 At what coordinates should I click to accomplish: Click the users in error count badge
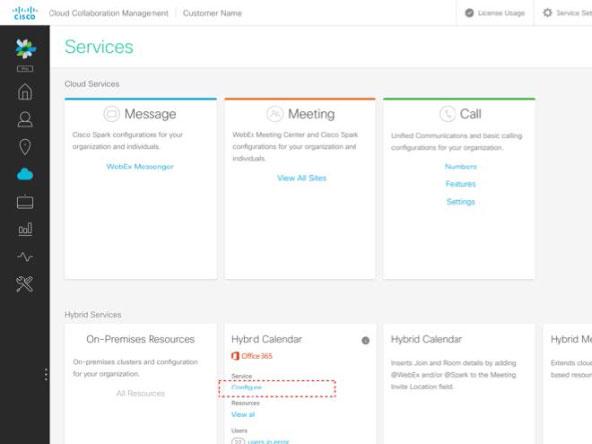238,441
